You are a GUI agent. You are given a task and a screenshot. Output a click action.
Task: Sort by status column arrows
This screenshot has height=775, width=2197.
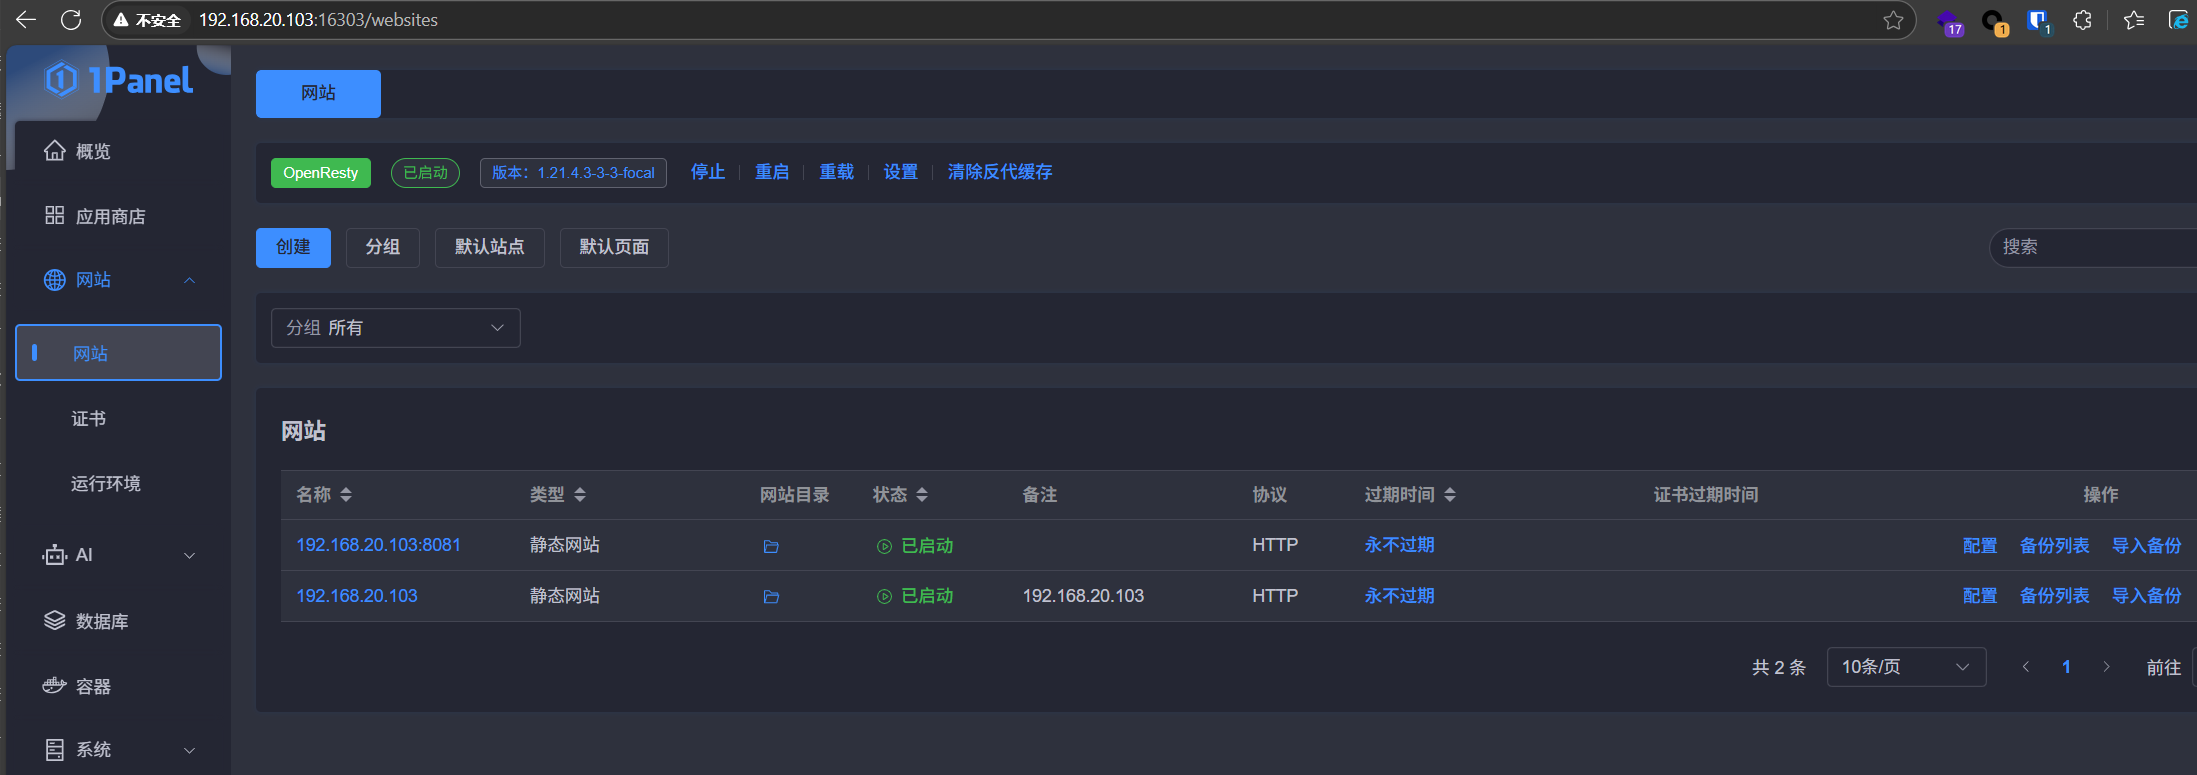922,495
